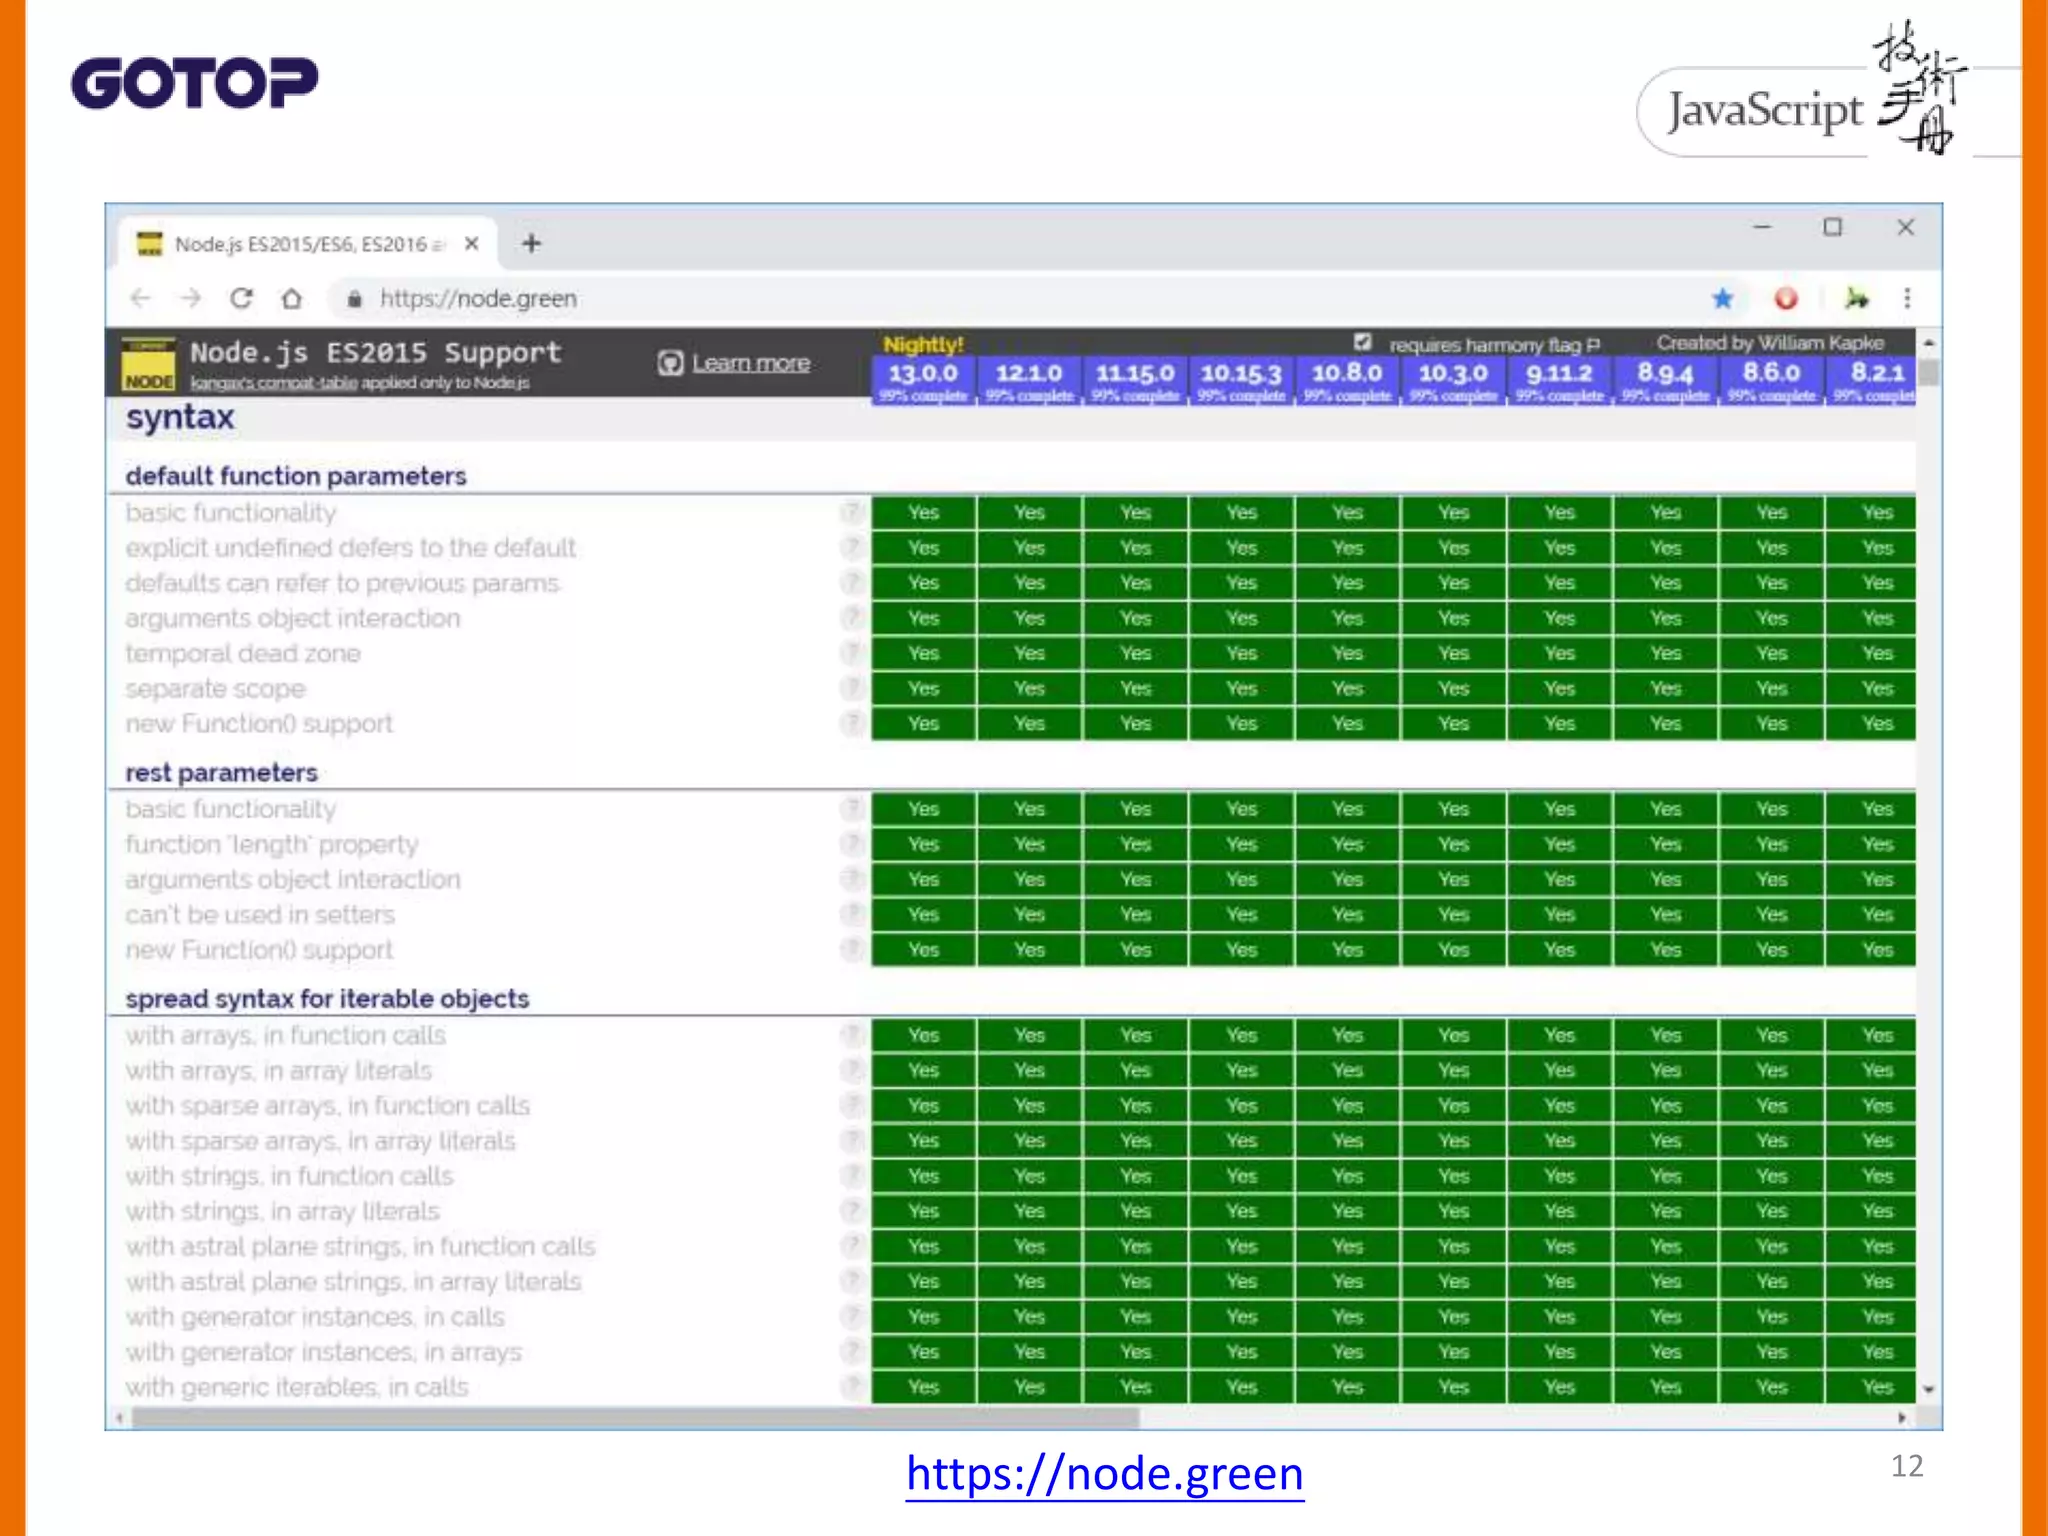Click help icon for explicit undefined defers row
Viewport: 2048px width, 1536px height.
pyautogui.click(x=851, y=547)
